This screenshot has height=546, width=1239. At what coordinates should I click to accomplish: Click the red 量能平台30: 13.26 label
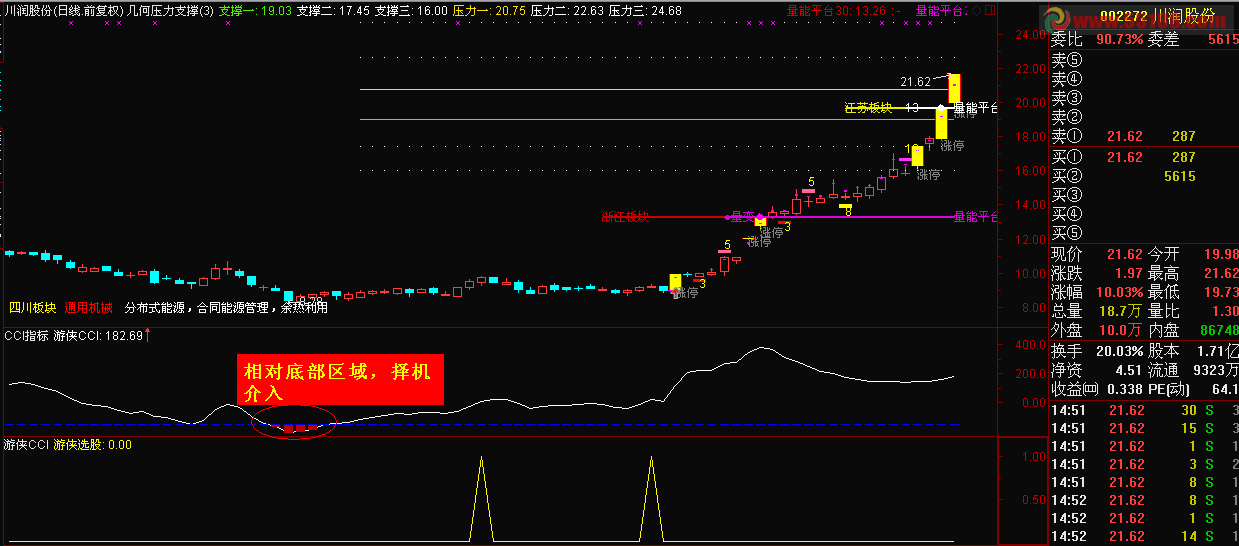[836, 10]
